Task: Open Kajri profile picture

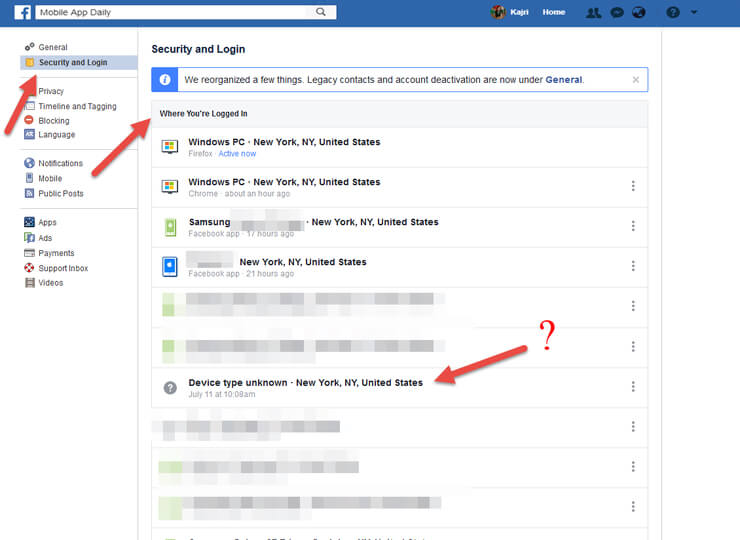Action: click(x=498, y=12)
